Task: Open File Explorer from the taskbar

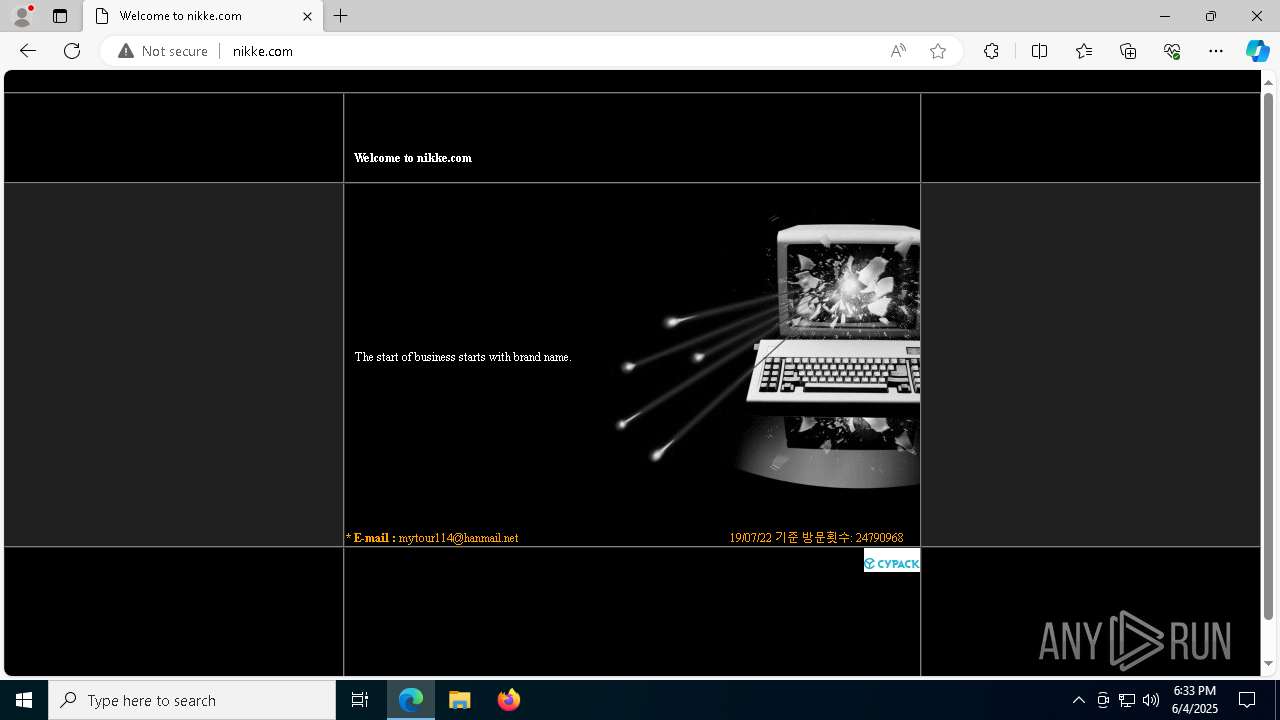Action: tap(460, 700)
